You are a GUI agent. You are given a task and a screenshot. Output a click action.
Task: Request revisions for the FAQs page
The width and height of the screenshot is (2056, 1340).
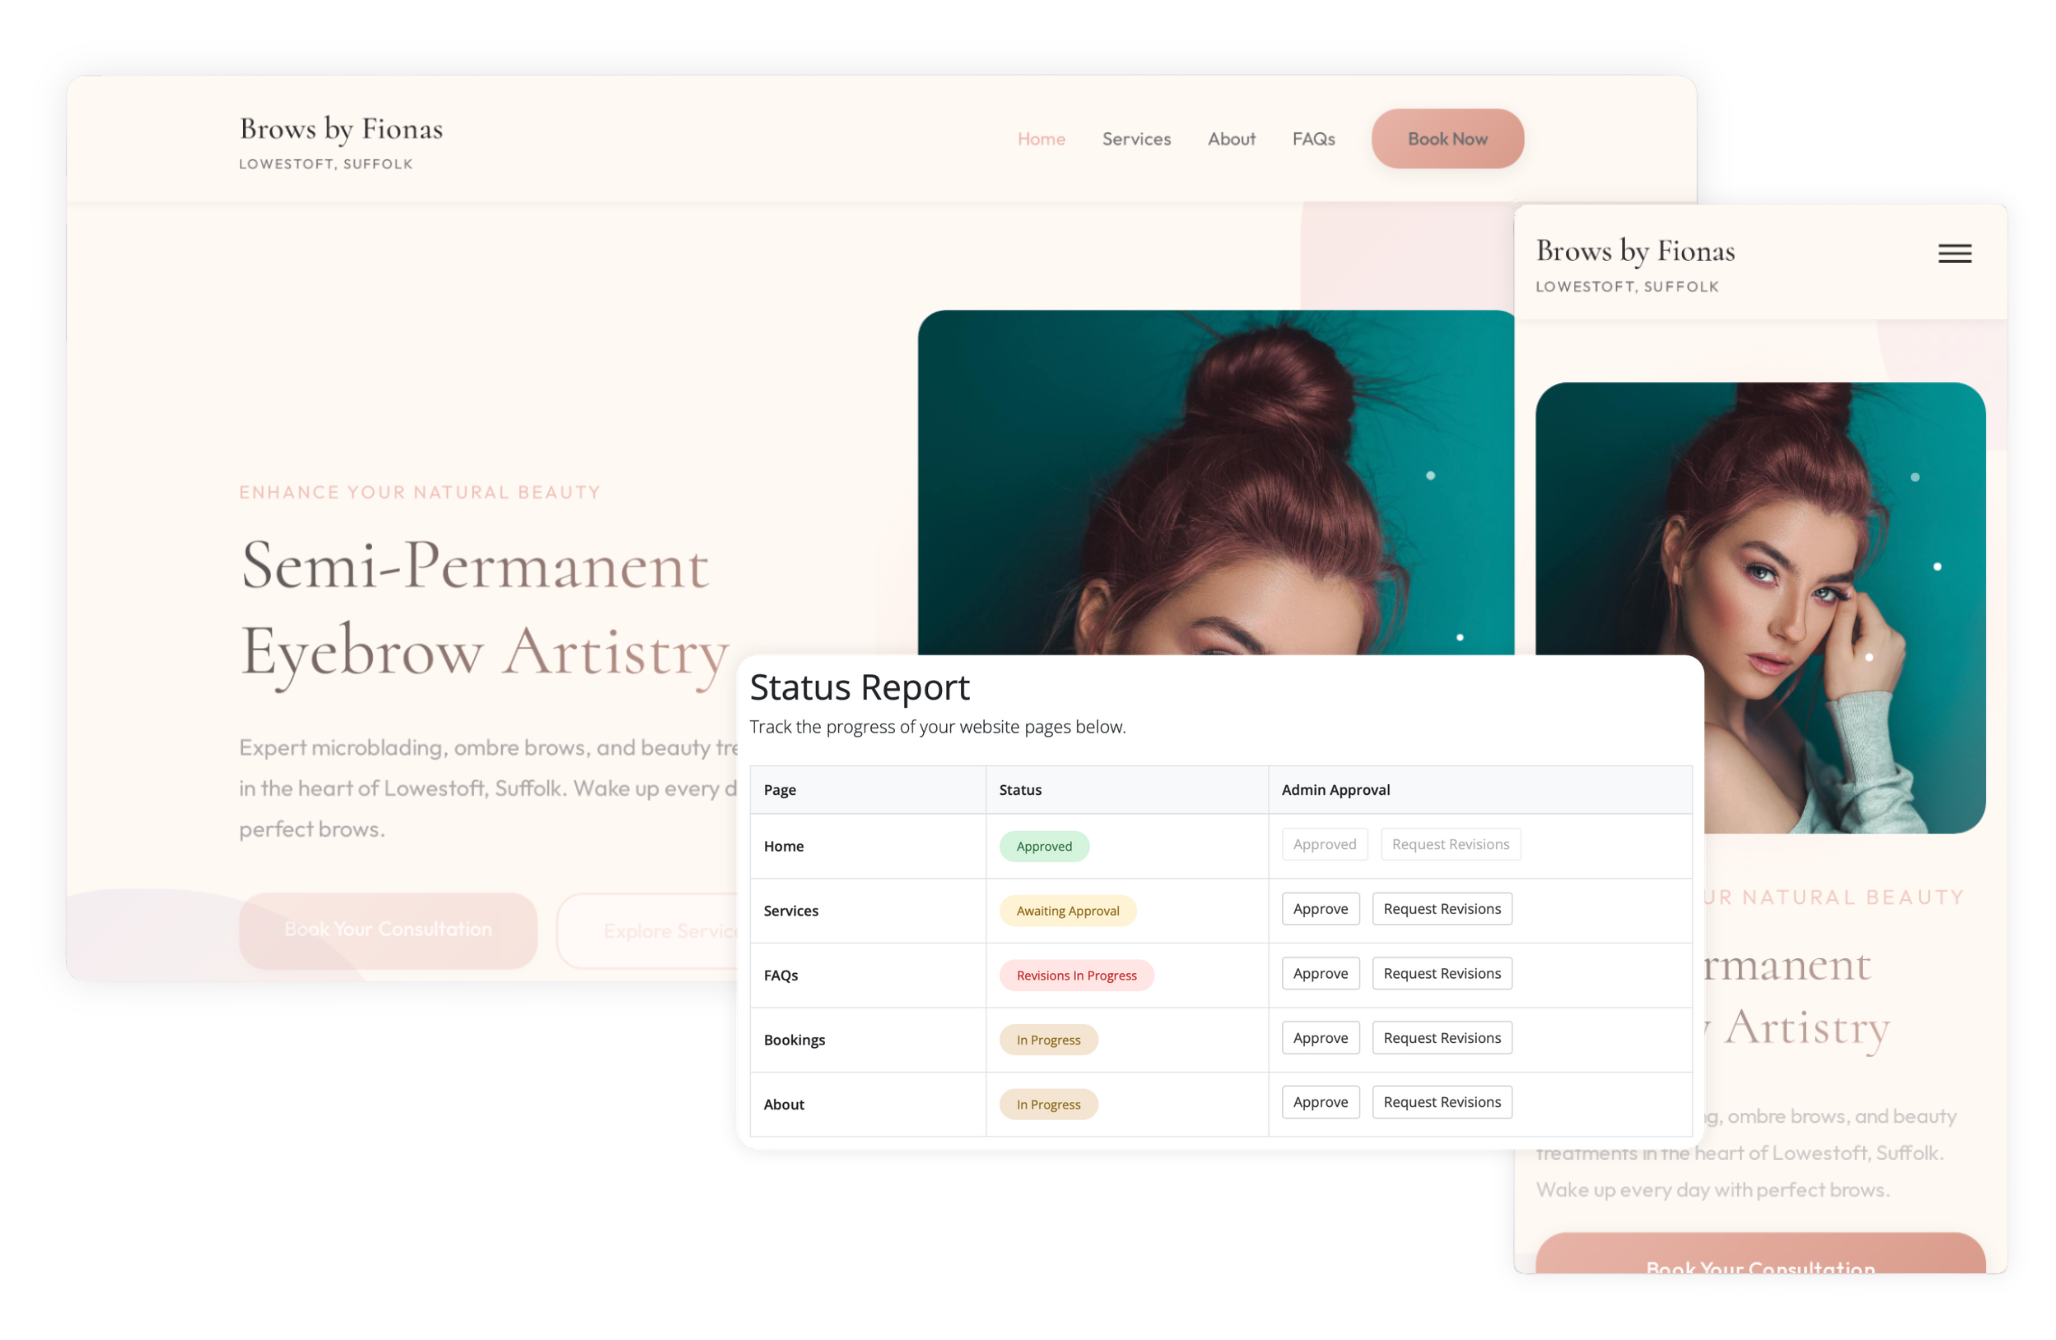point(1441,973)
